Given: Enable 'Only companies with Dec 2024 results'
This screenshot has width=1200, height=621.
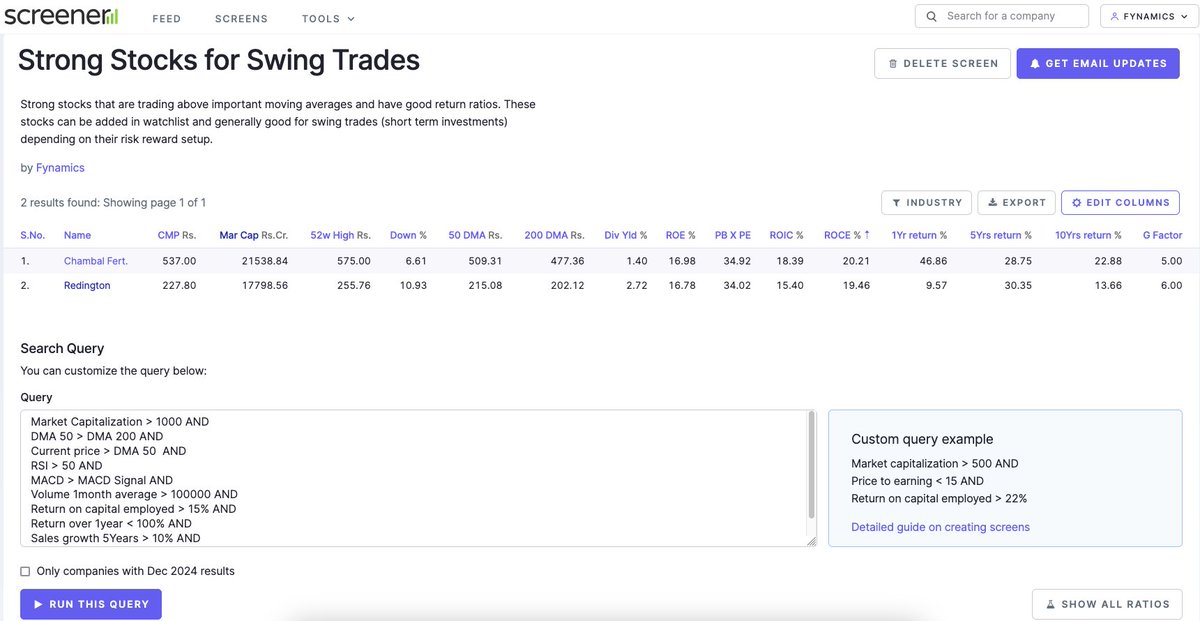Looking at the screenshot, I should point(25,570).
